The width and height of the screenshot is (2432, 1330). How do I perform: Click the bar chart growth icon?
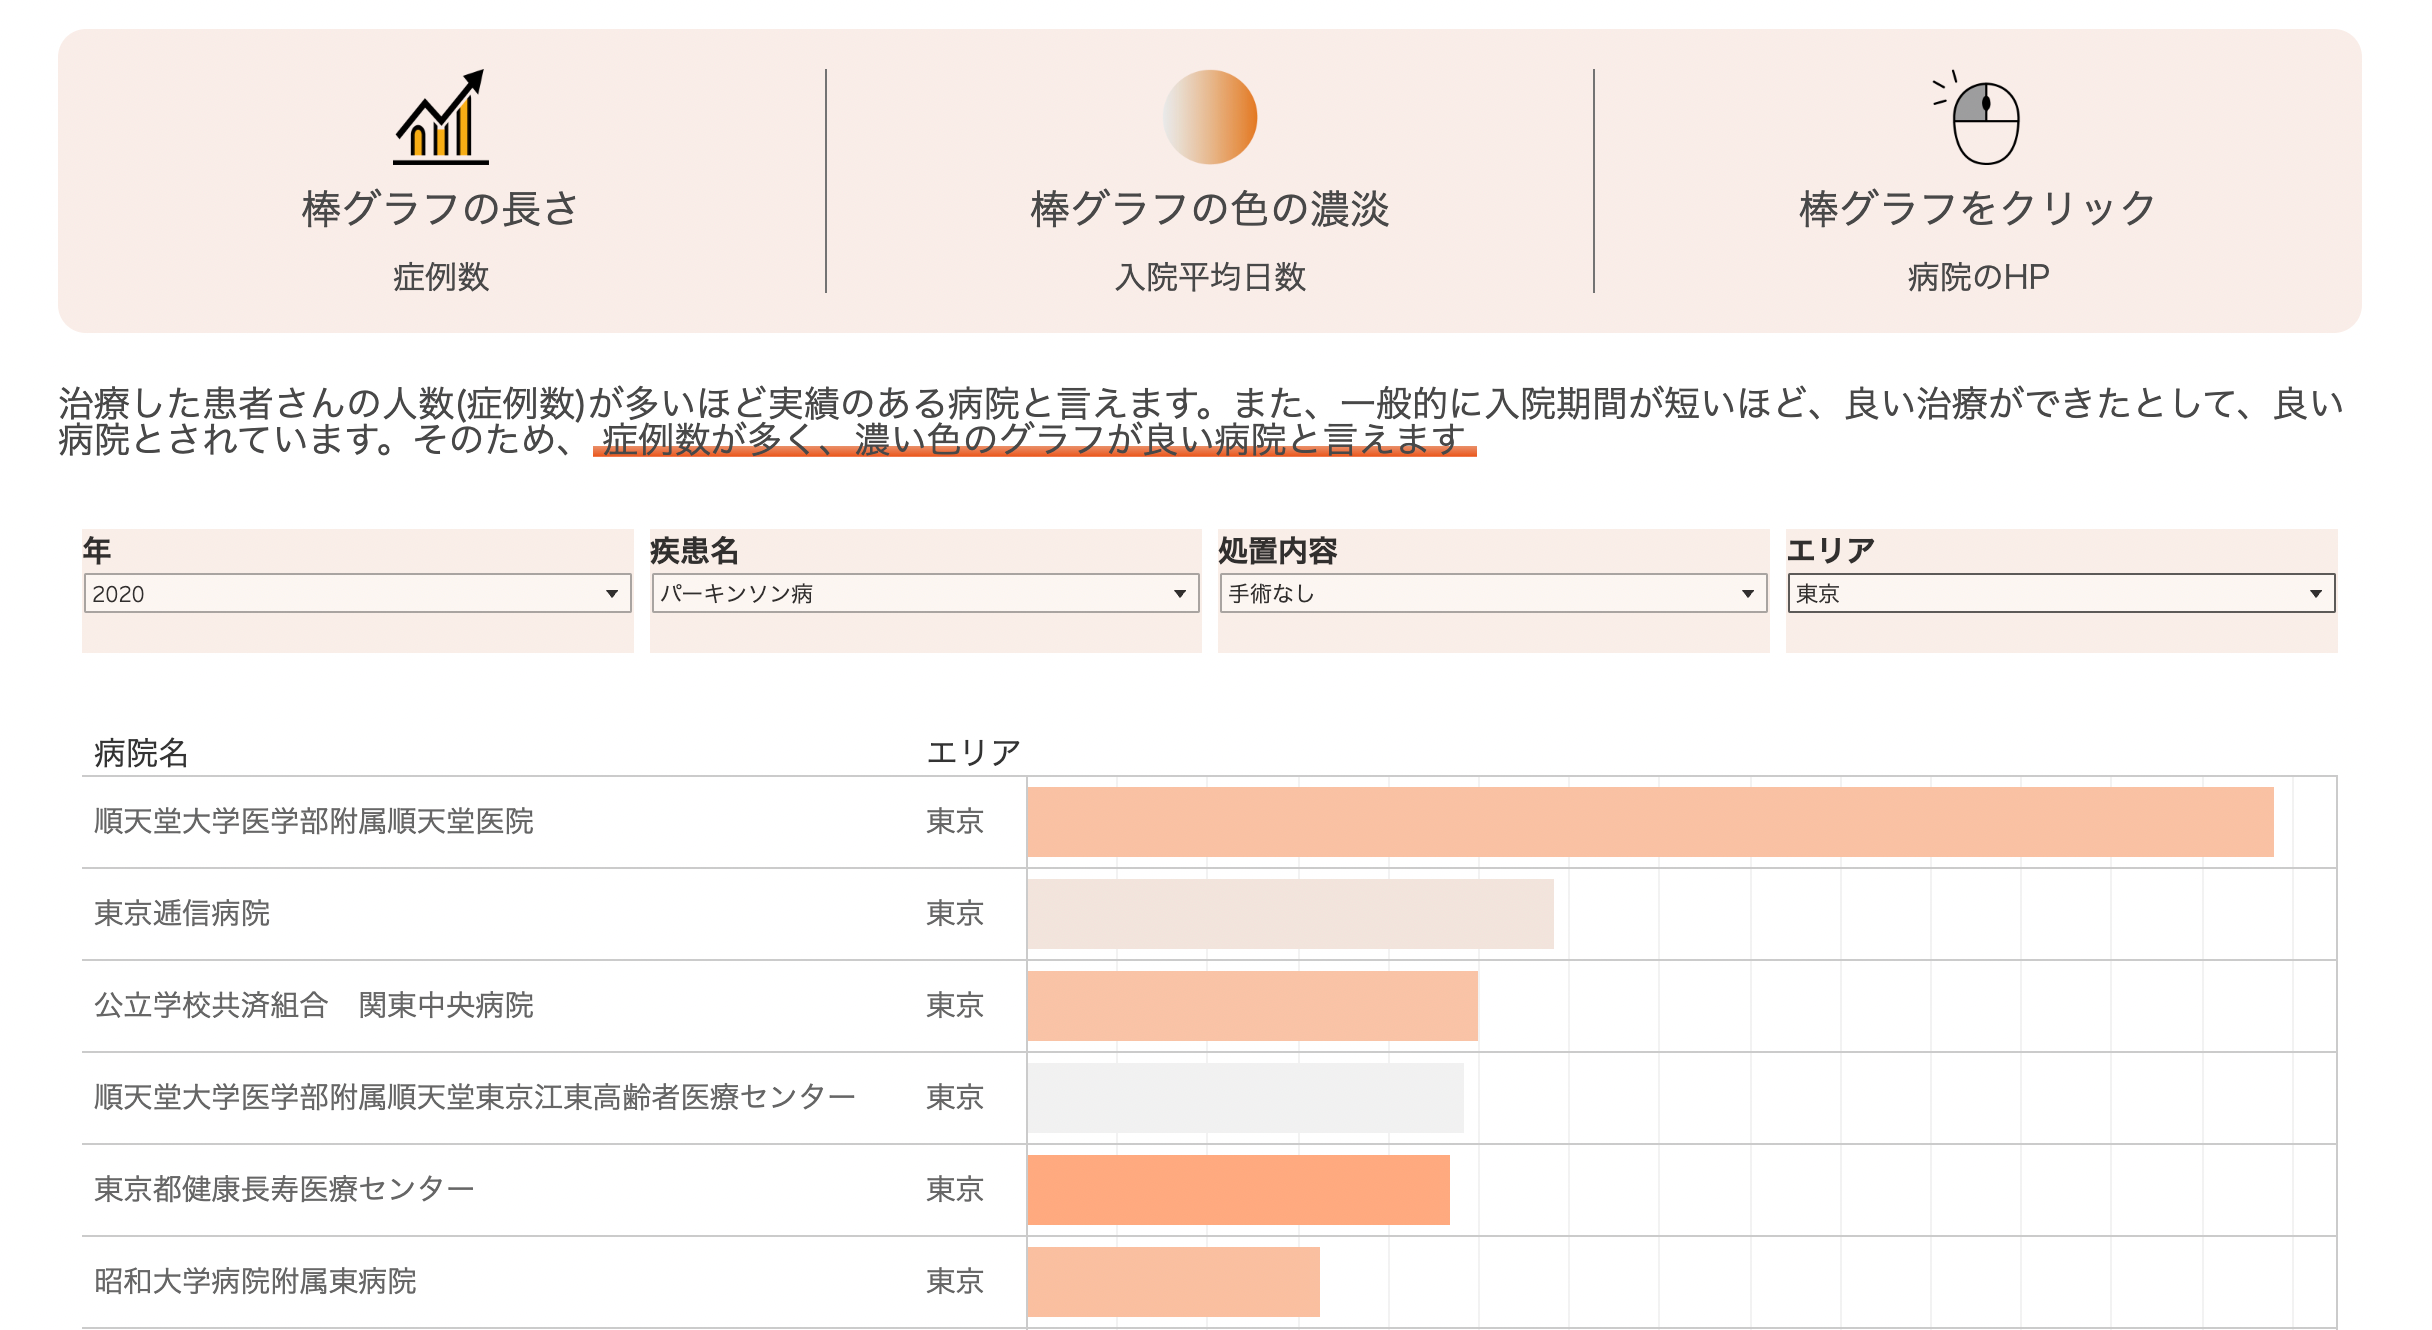(440, 118)
